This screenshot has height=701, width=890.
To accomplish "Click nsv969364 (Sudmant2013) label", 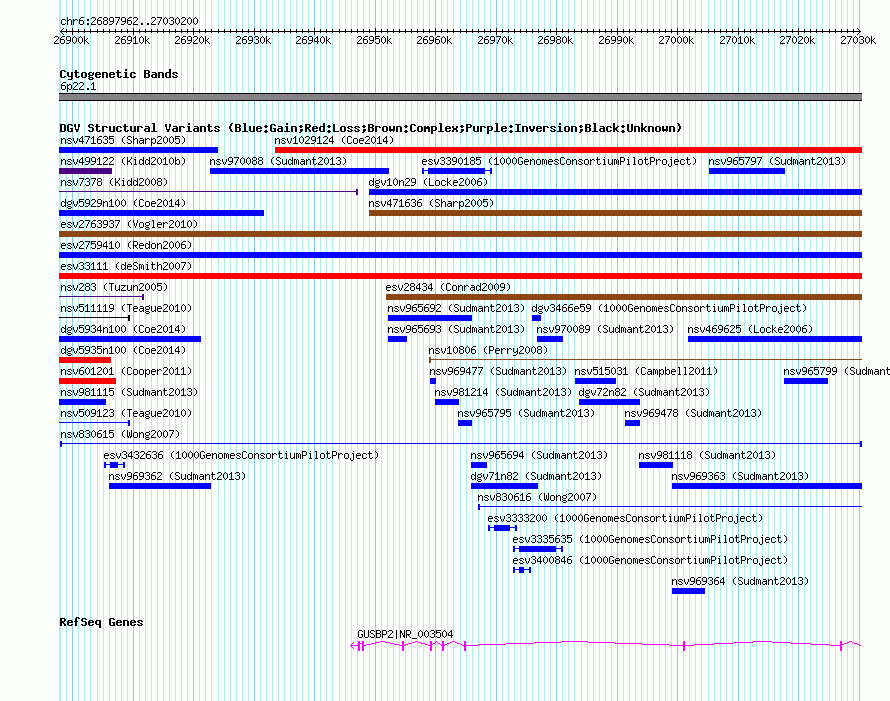I will [x=740, y=581].
